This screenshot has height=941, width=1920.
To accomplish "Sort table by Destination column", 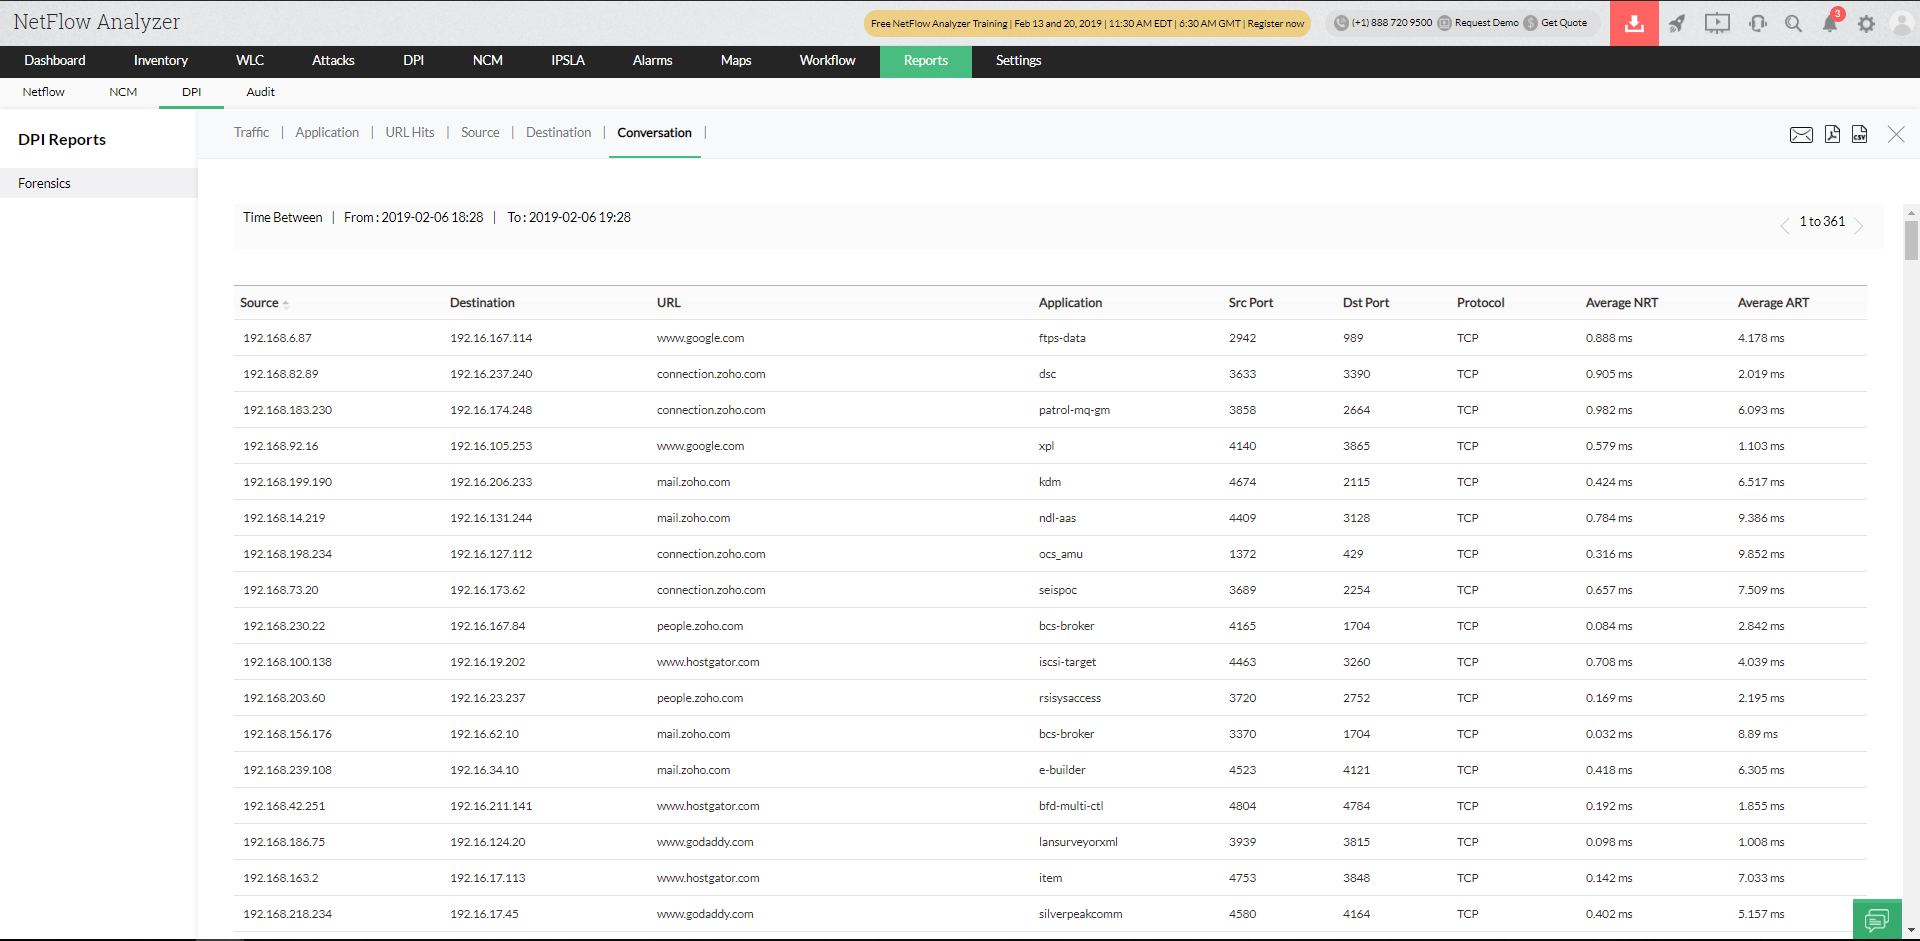I will [482, 303].
